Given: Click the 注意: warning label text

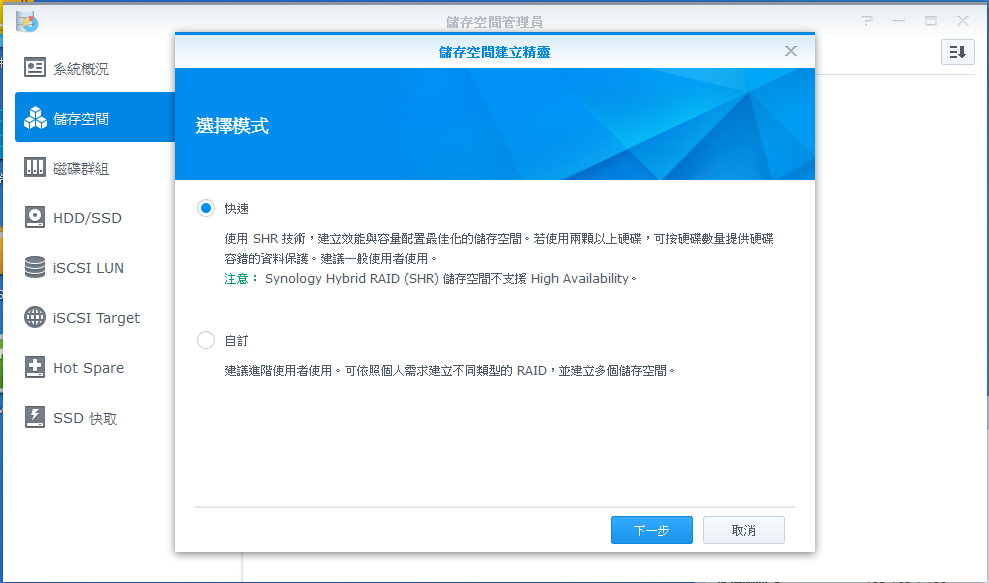Looking at the screenshot, I should [x=241, y=279].
